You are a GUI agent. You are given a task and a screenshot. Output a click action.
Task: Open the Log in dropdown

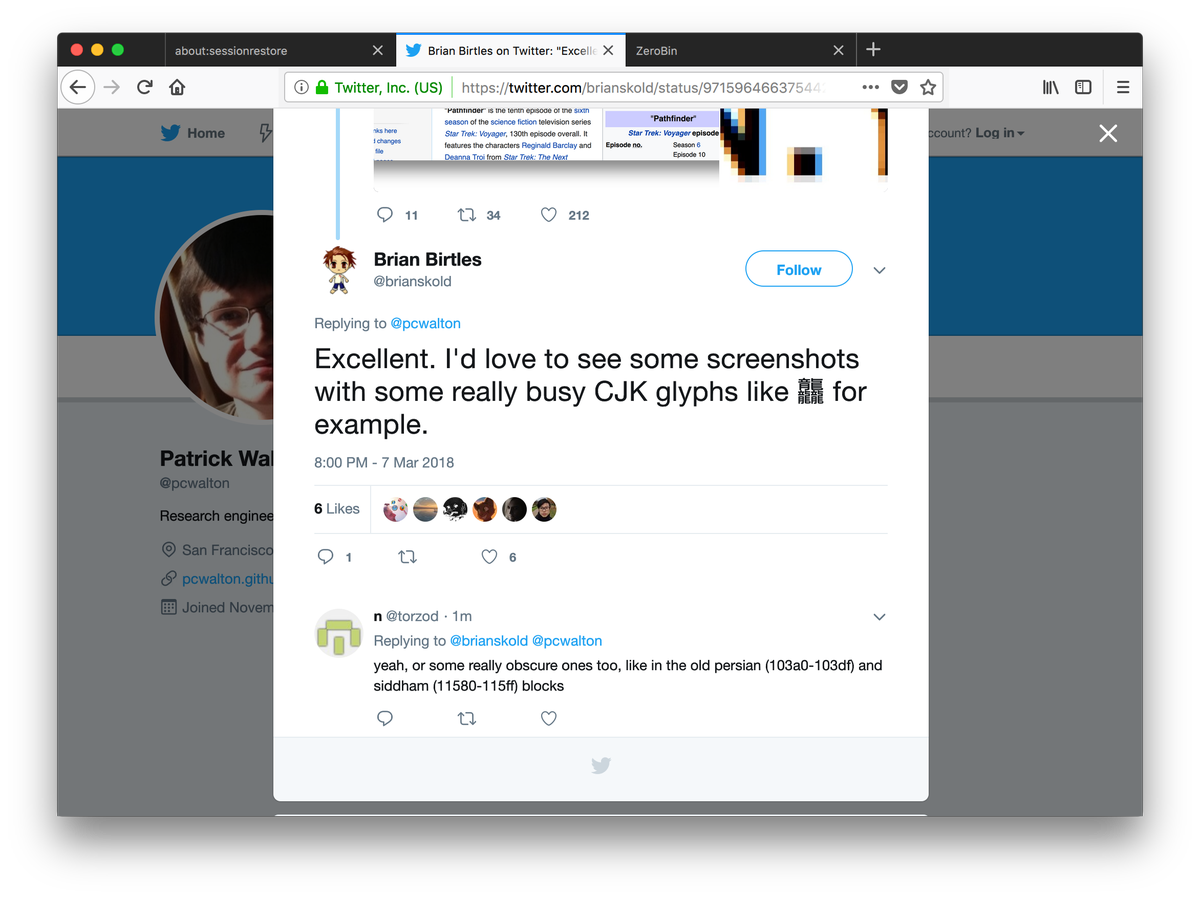click(999, 133)
